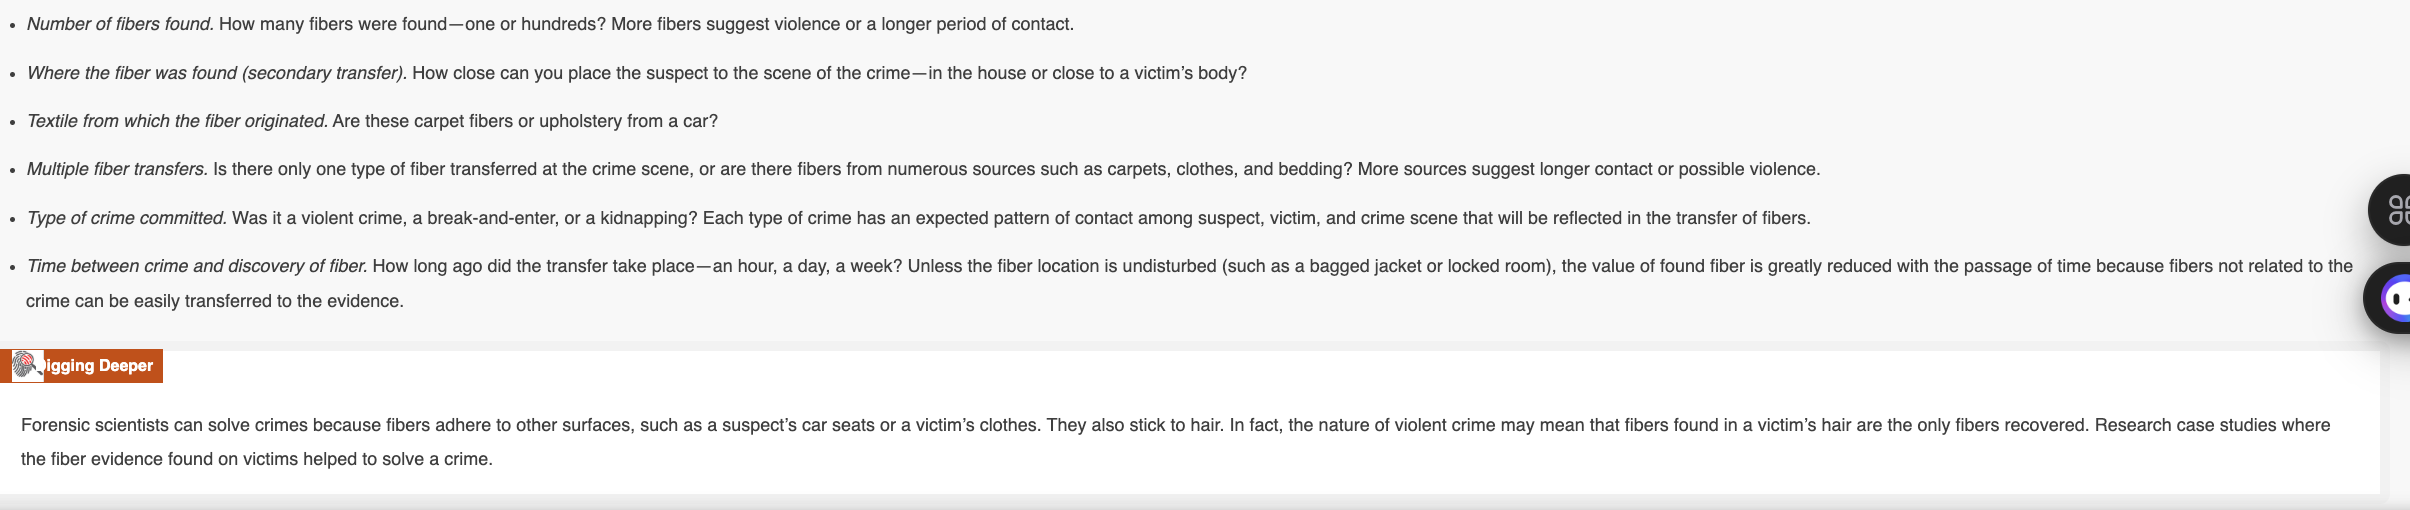Open the floating four-loop command icon
Image resolution: width=2410 pixels, height=510 pixels.
[x=2394, y=209]
